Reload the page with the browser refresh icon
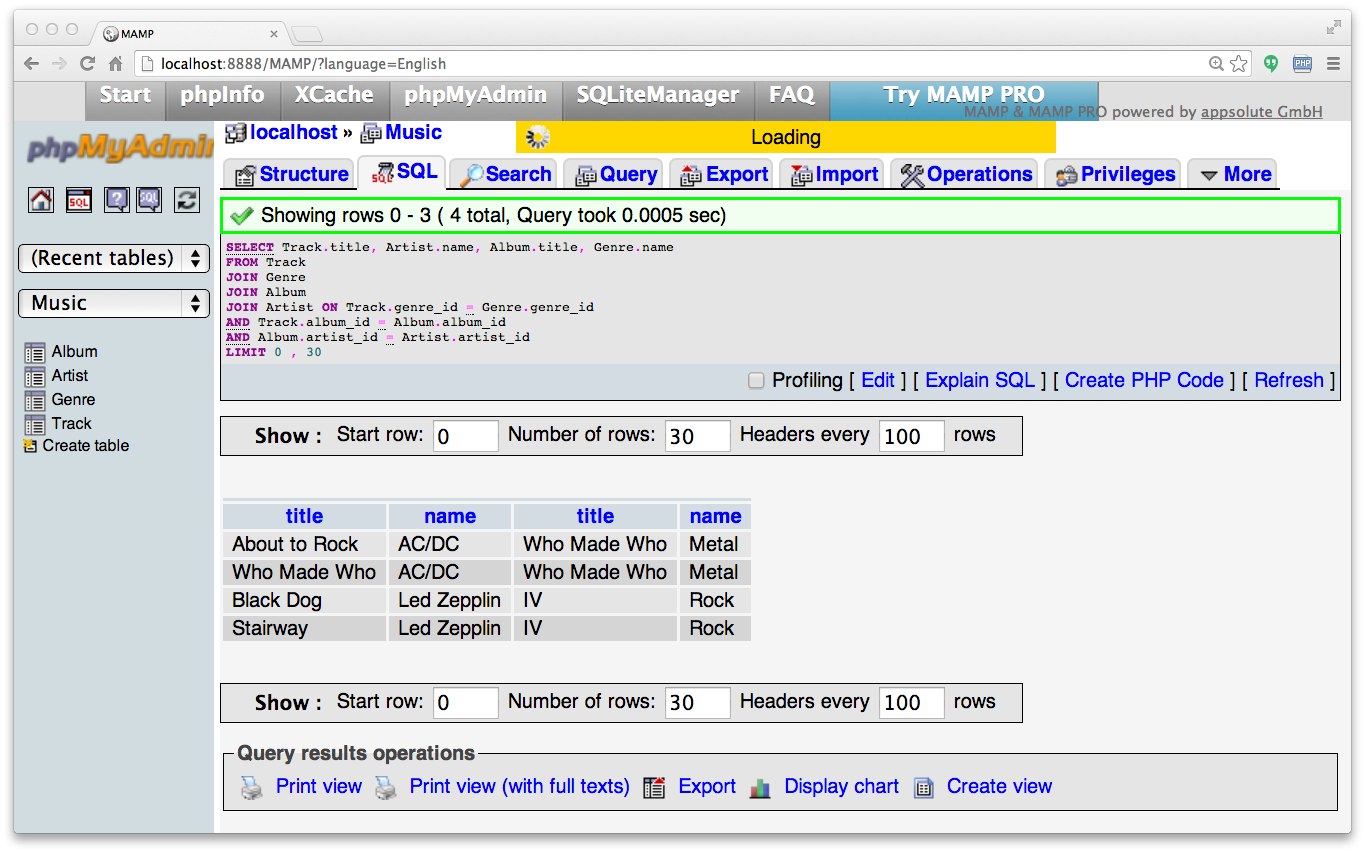The width and height of the screenshot is (1365, 853). [88, 63]
